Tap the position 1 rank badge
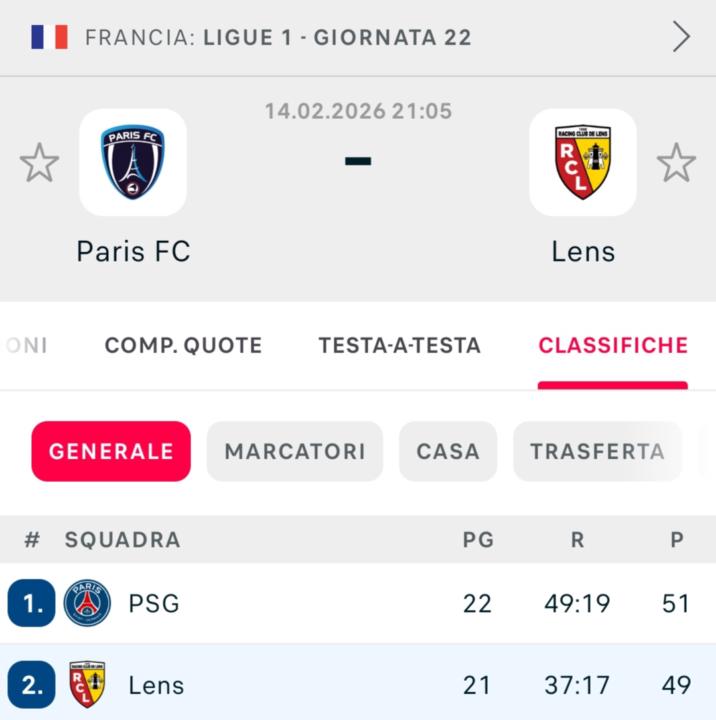This screenshot has height=720, width=716. 32,603
